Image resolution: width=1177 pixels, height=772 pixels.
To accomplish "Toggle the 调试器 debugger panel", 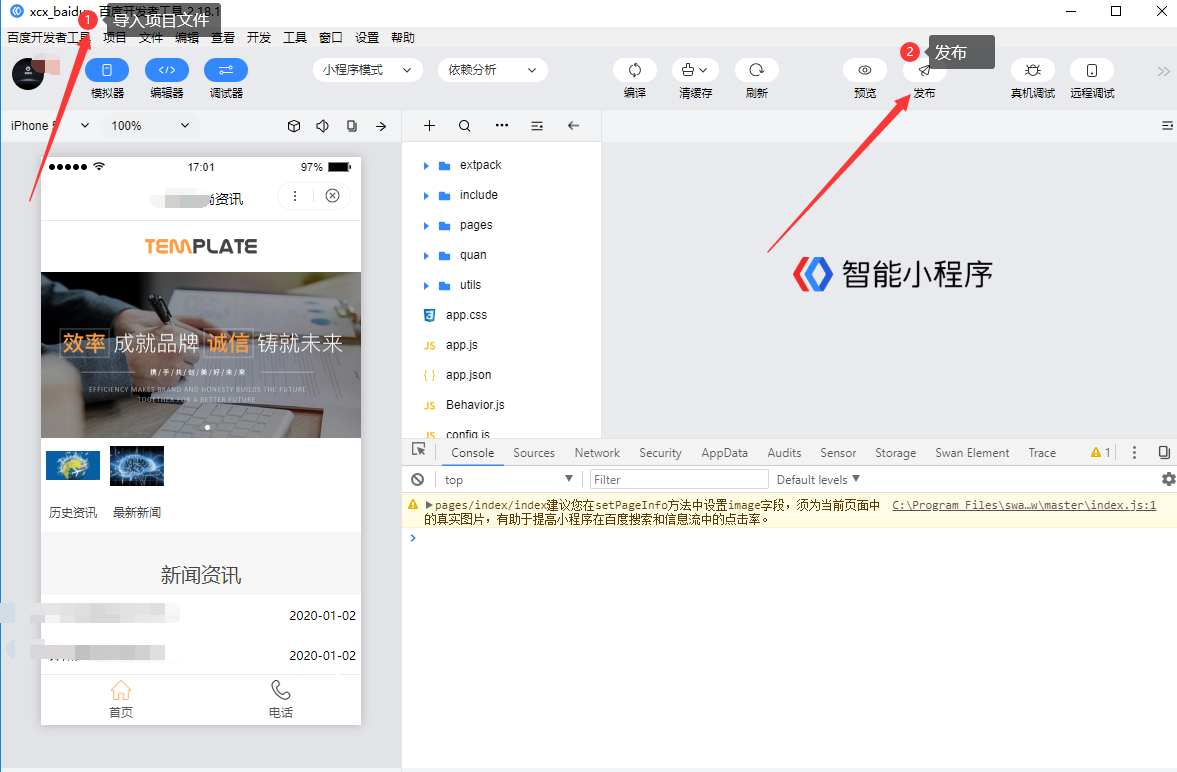I will 226,70.
